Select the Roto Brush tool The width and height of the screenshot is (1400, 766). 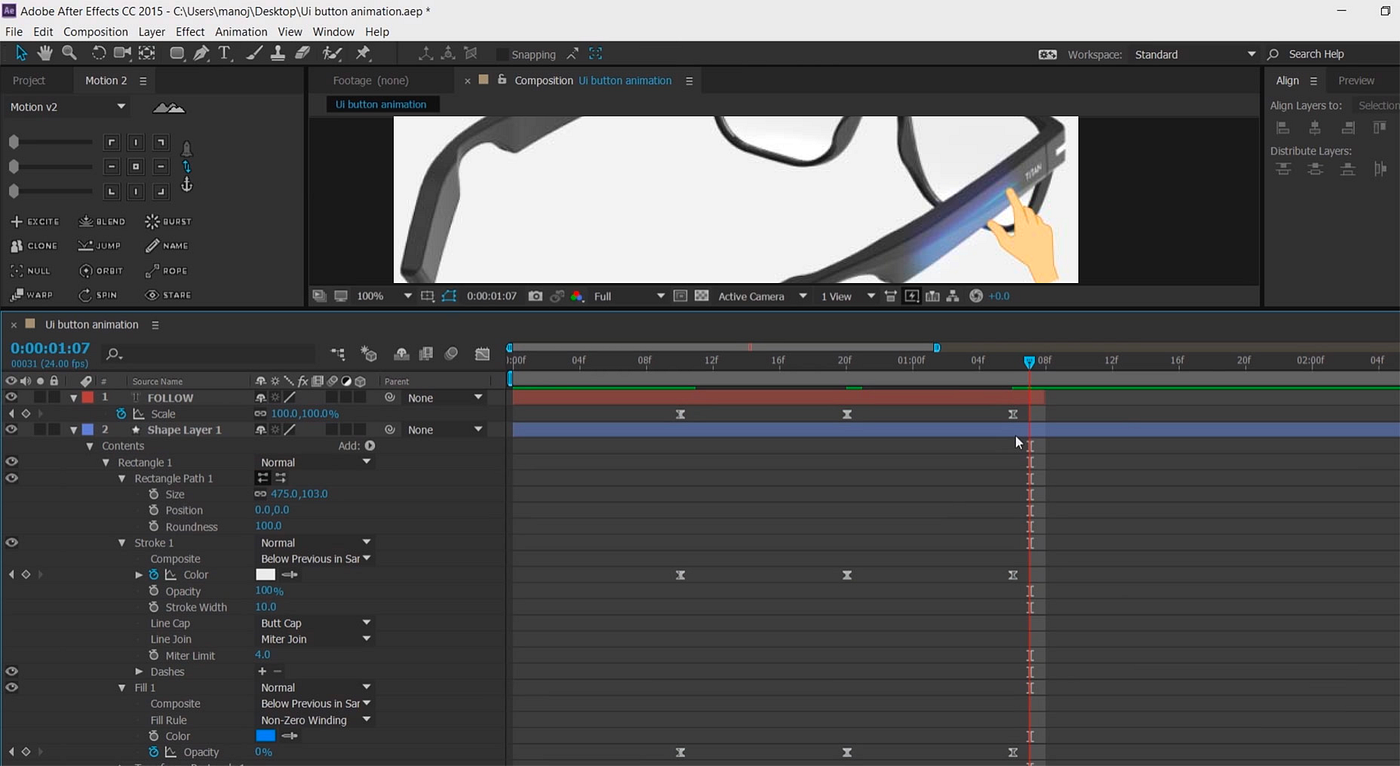click(x=331, y=53)
